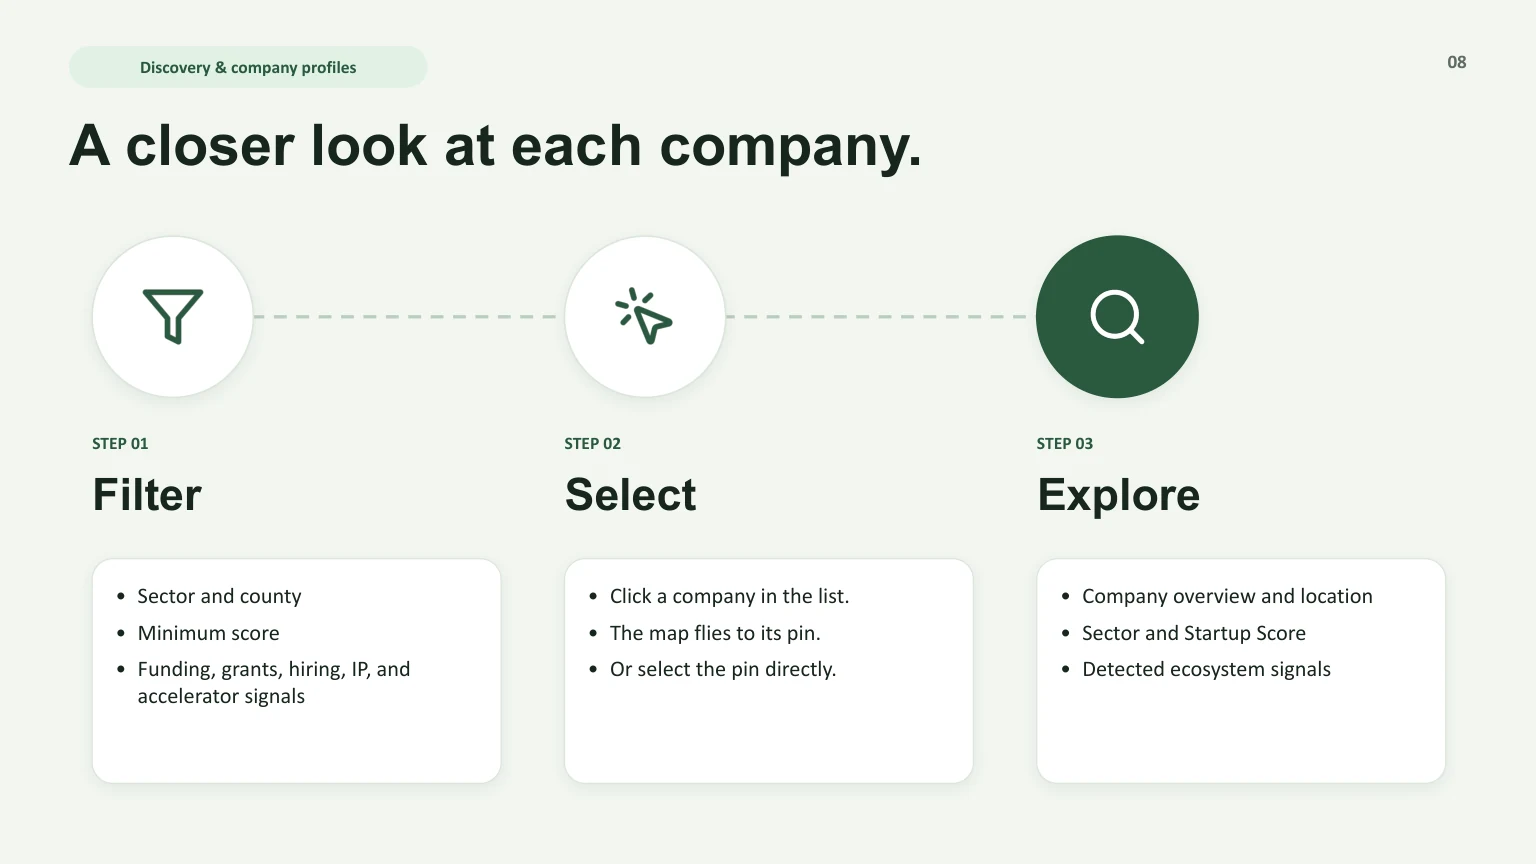This screenshot has width=1536, height=864.
Task: Click the STEP 03 label
Action: tap(1064, 443)
